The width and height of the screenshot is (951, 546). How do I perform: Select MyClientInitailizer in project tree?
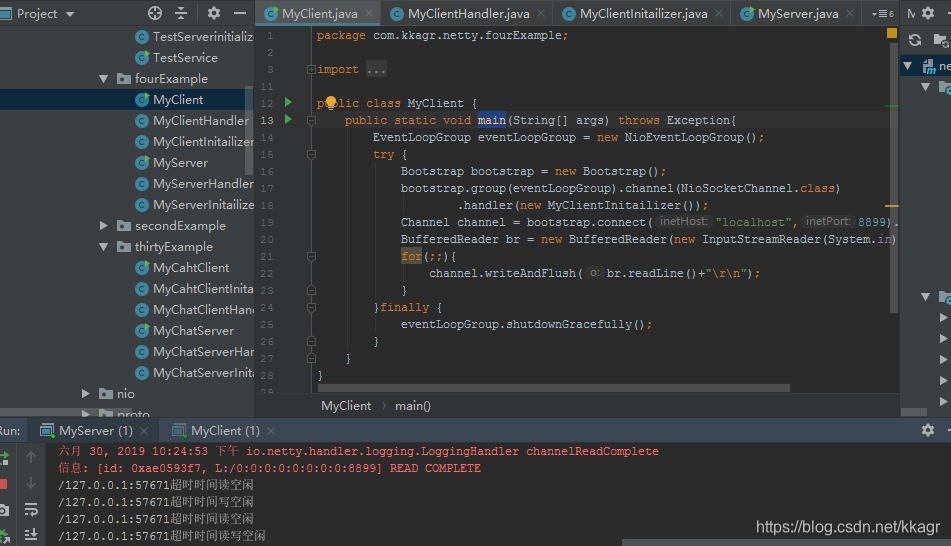[194, 141]
